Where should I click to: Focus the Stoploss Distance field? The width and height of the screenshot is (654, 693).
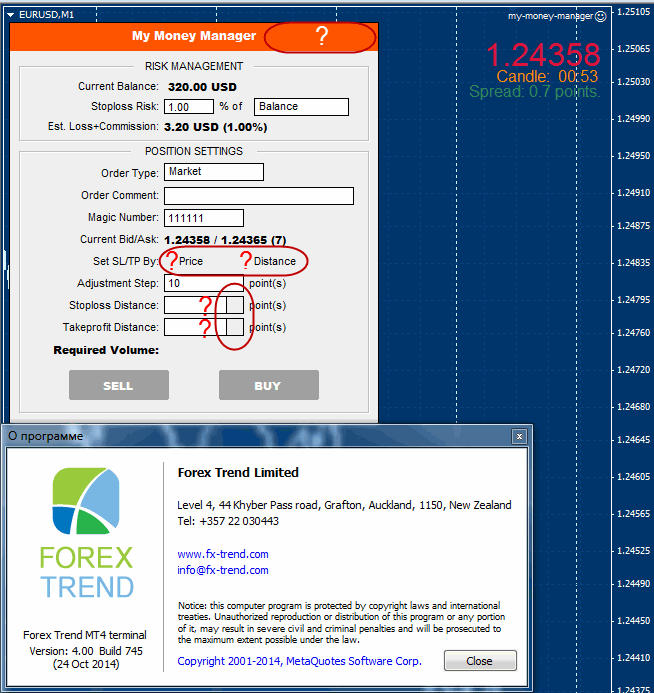point(195,305)
